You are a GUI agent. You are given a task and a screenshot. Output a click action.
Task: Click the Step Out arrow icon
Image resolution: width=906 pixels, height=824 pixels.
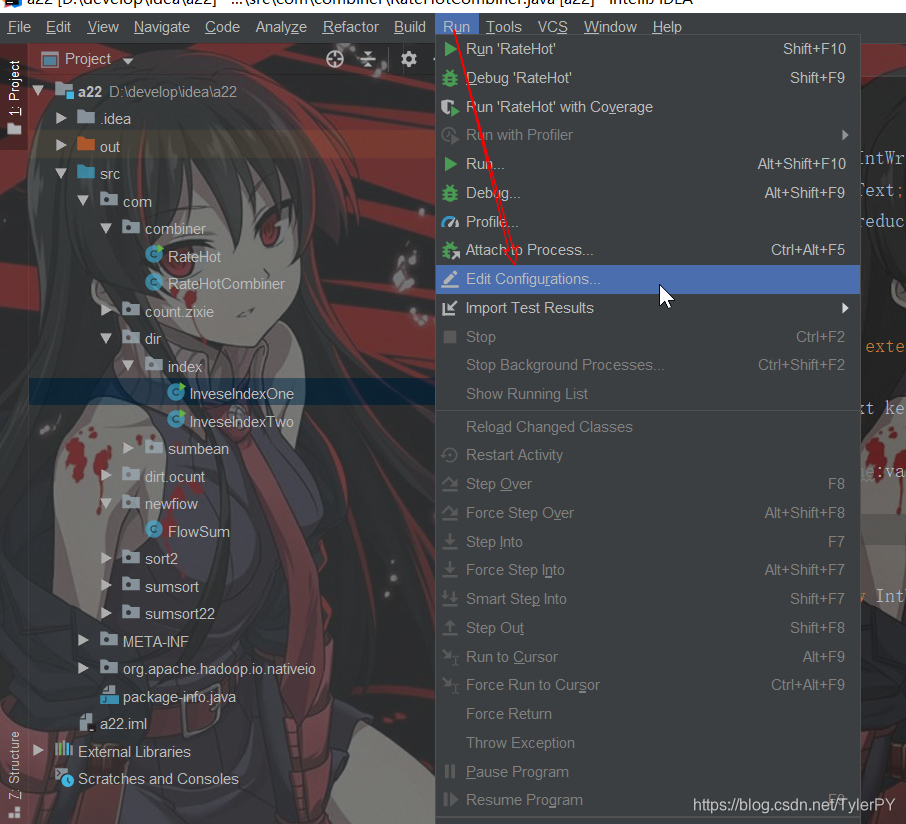coord(450,628)
